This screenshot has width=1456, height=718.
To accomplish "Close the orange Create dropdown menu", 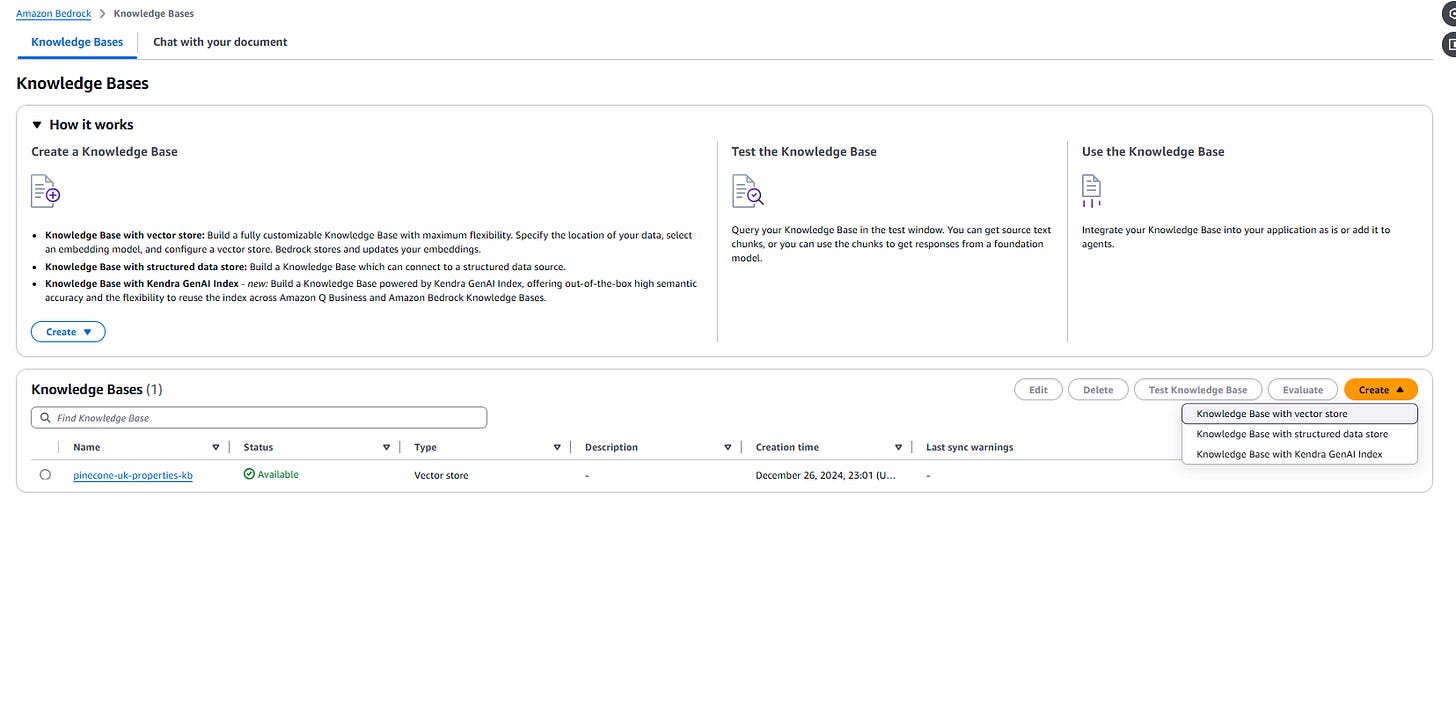I will (1381, 389).
